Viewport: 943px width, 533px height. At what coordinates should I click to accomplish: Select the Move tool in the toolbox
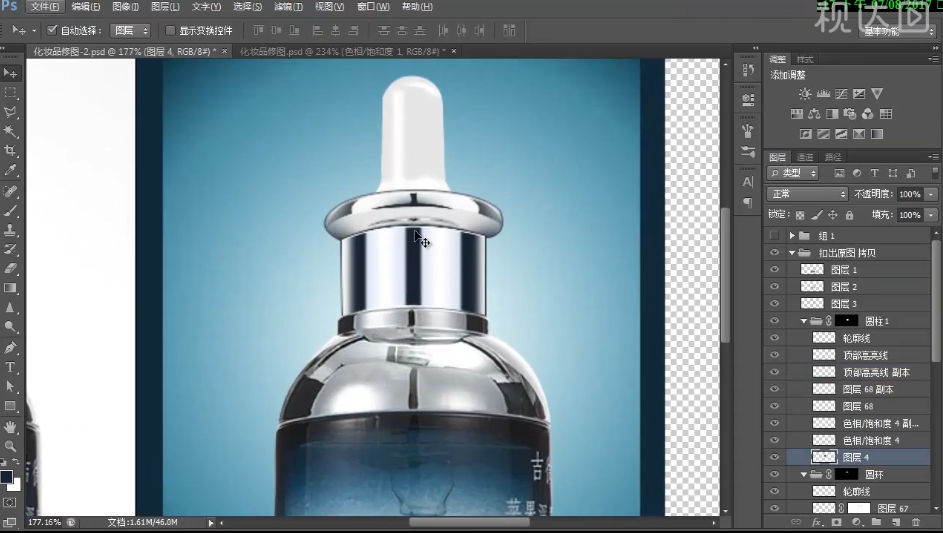pos(10,73)
